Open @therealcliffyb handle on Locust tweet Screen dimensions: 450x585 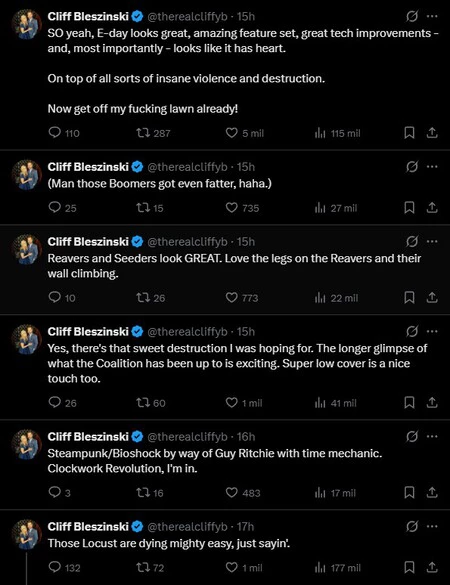(x=187, y=526)
